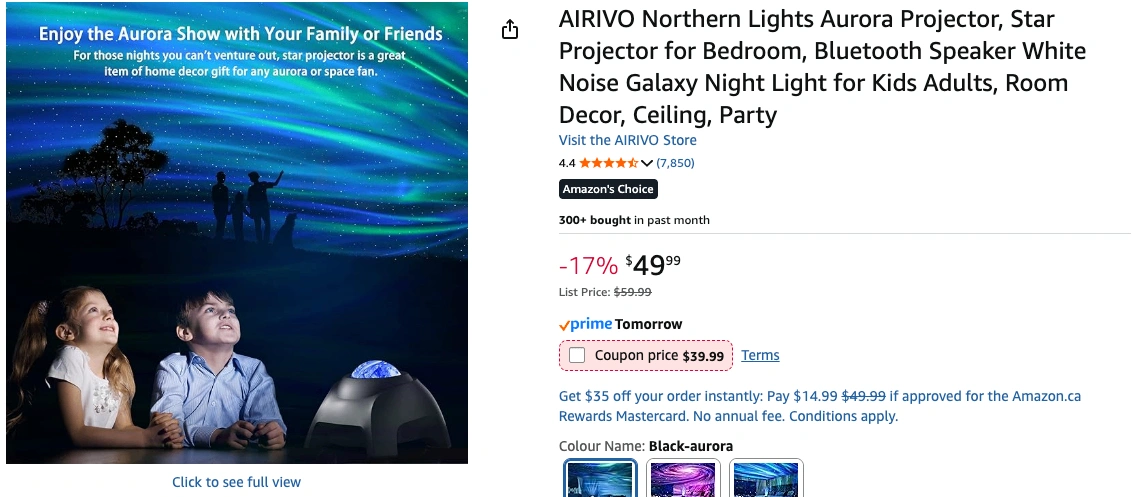
Task: Expand the rating breakdown chevron
Action: pos(647,163)
